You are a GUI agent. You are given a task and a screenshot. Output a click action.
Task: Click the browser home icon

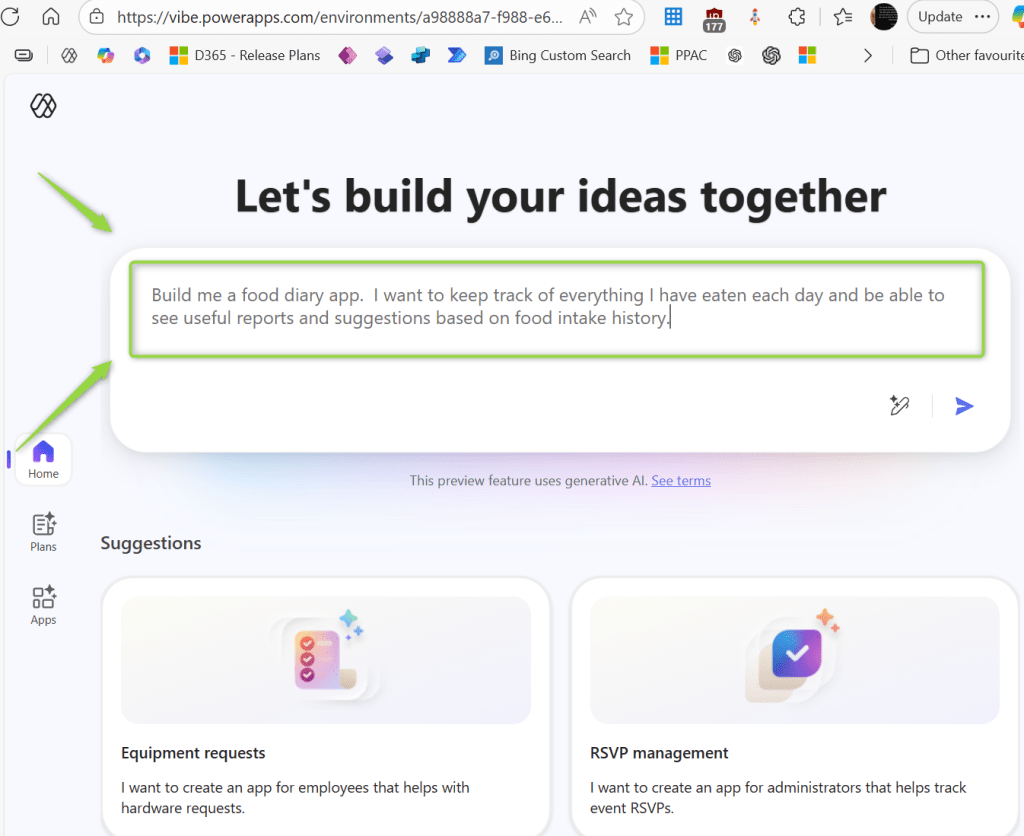(x=50, y=17)
